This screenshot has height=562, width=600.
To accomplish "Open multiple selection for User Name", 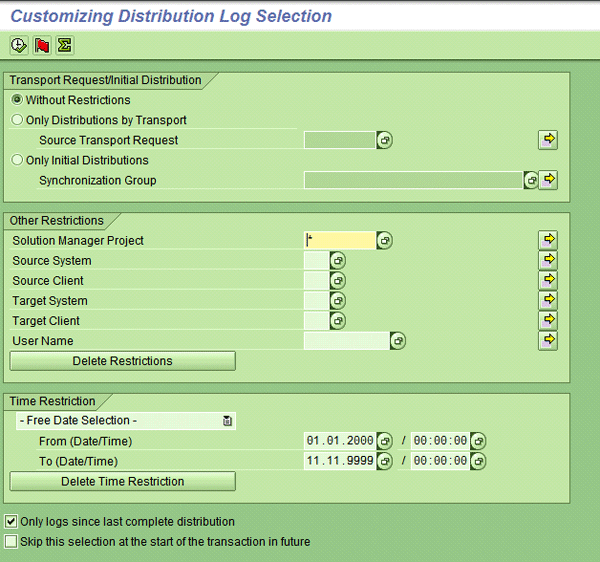I will click(x=547, y=340).
